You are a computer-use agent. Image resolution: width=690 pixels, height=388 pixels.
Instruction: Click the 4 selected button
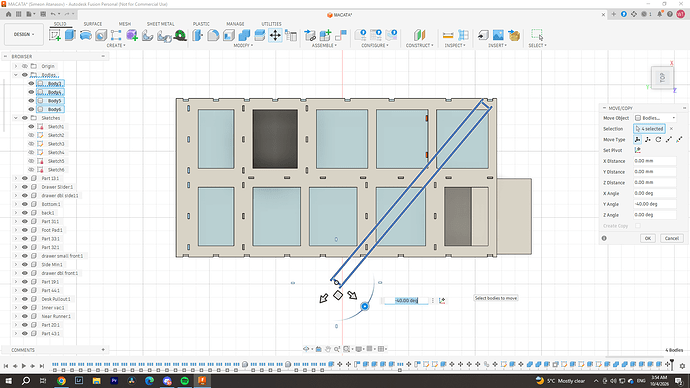tap(650, 128)
